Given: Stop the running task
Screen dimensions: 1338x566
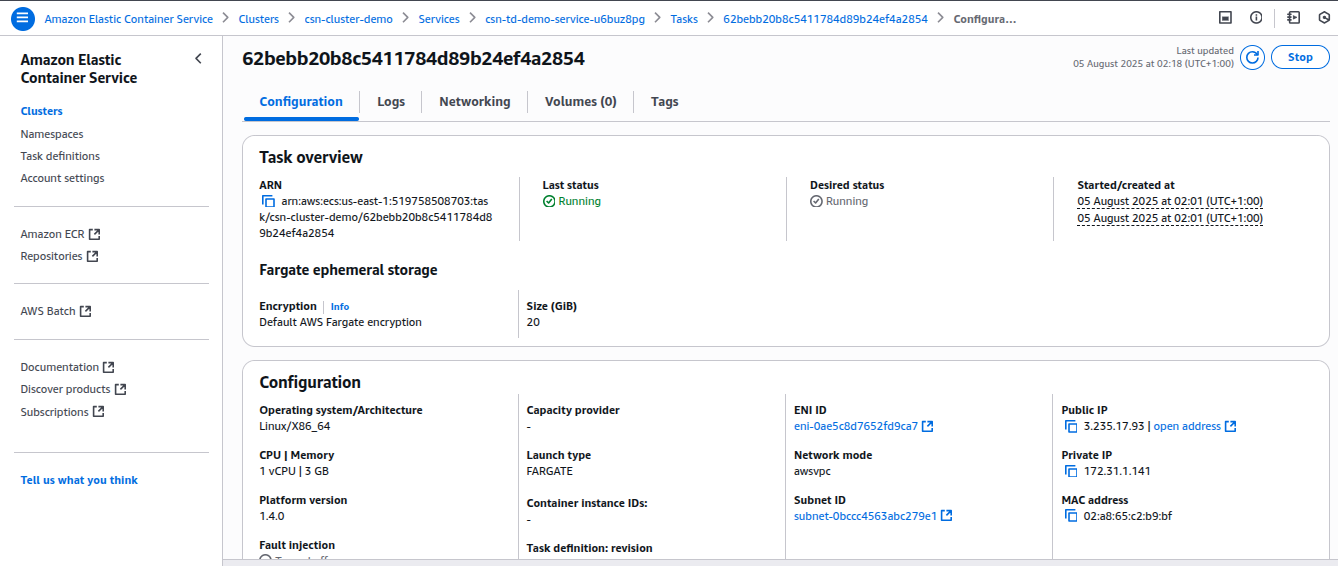Looking at the screenshot, I should 1300,57.
